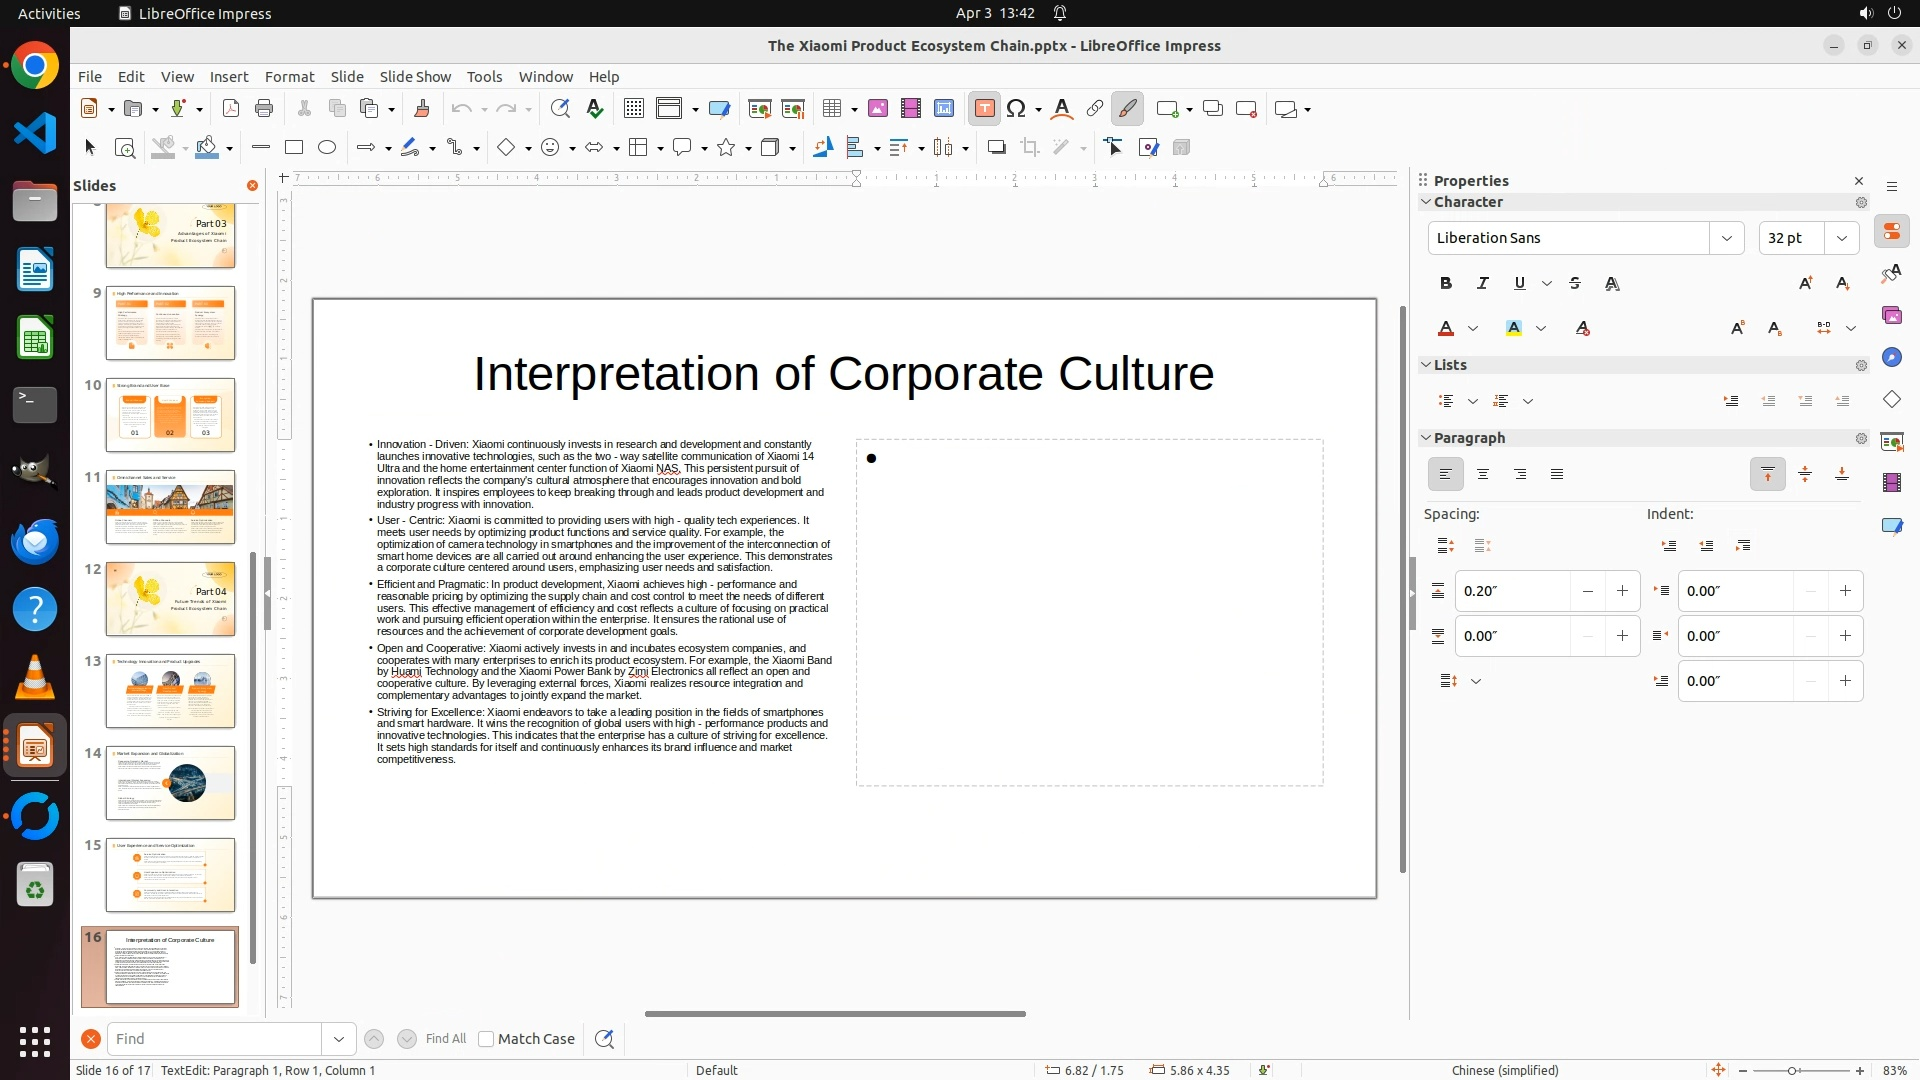Open the font name dropdown

coord(1726,238)
